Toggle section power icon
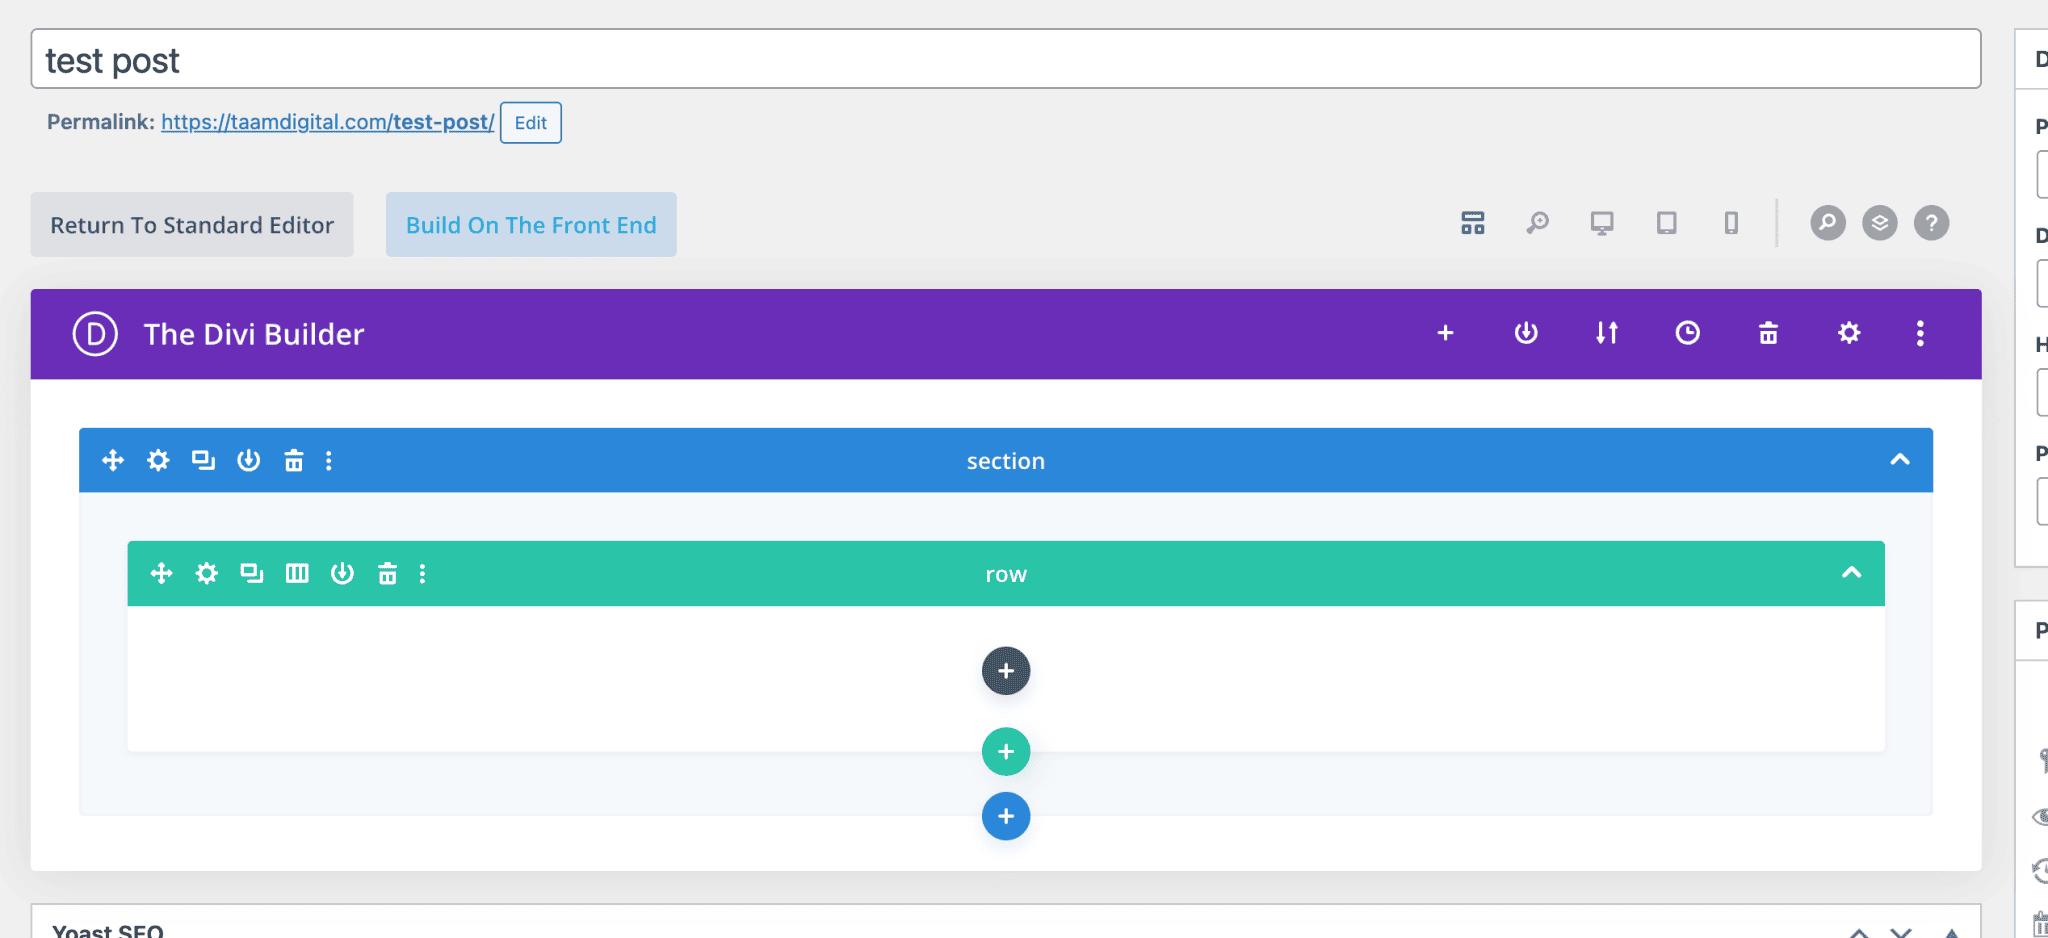 248,460
